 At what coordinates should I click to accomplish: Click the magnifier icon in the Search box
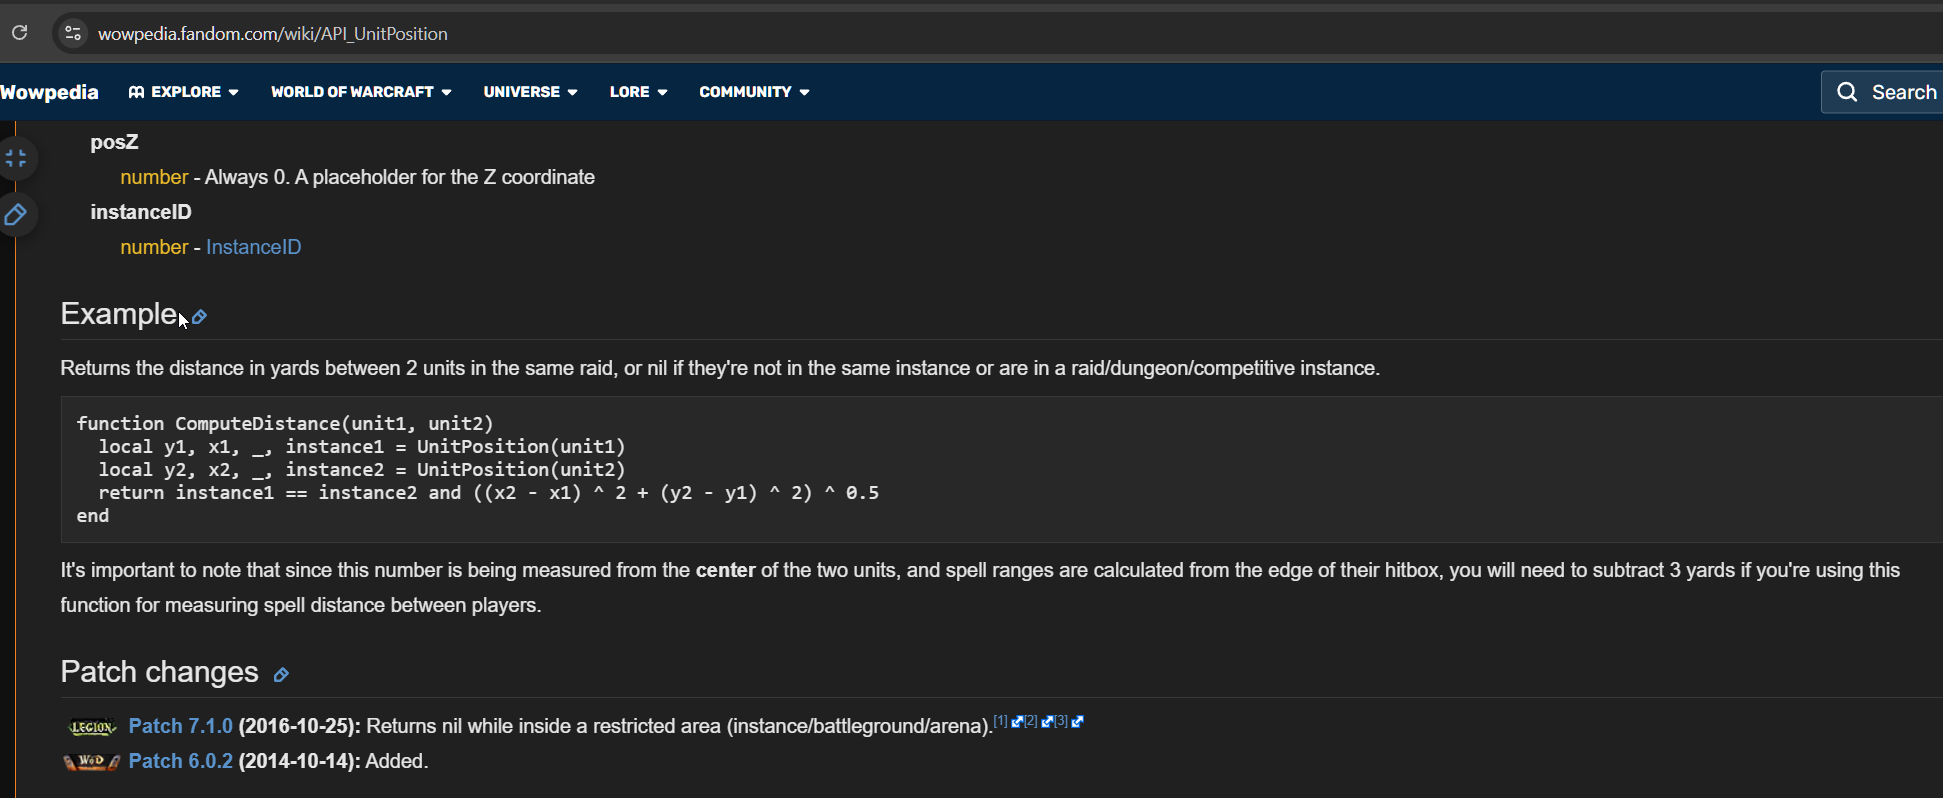tap(1847, 92)
